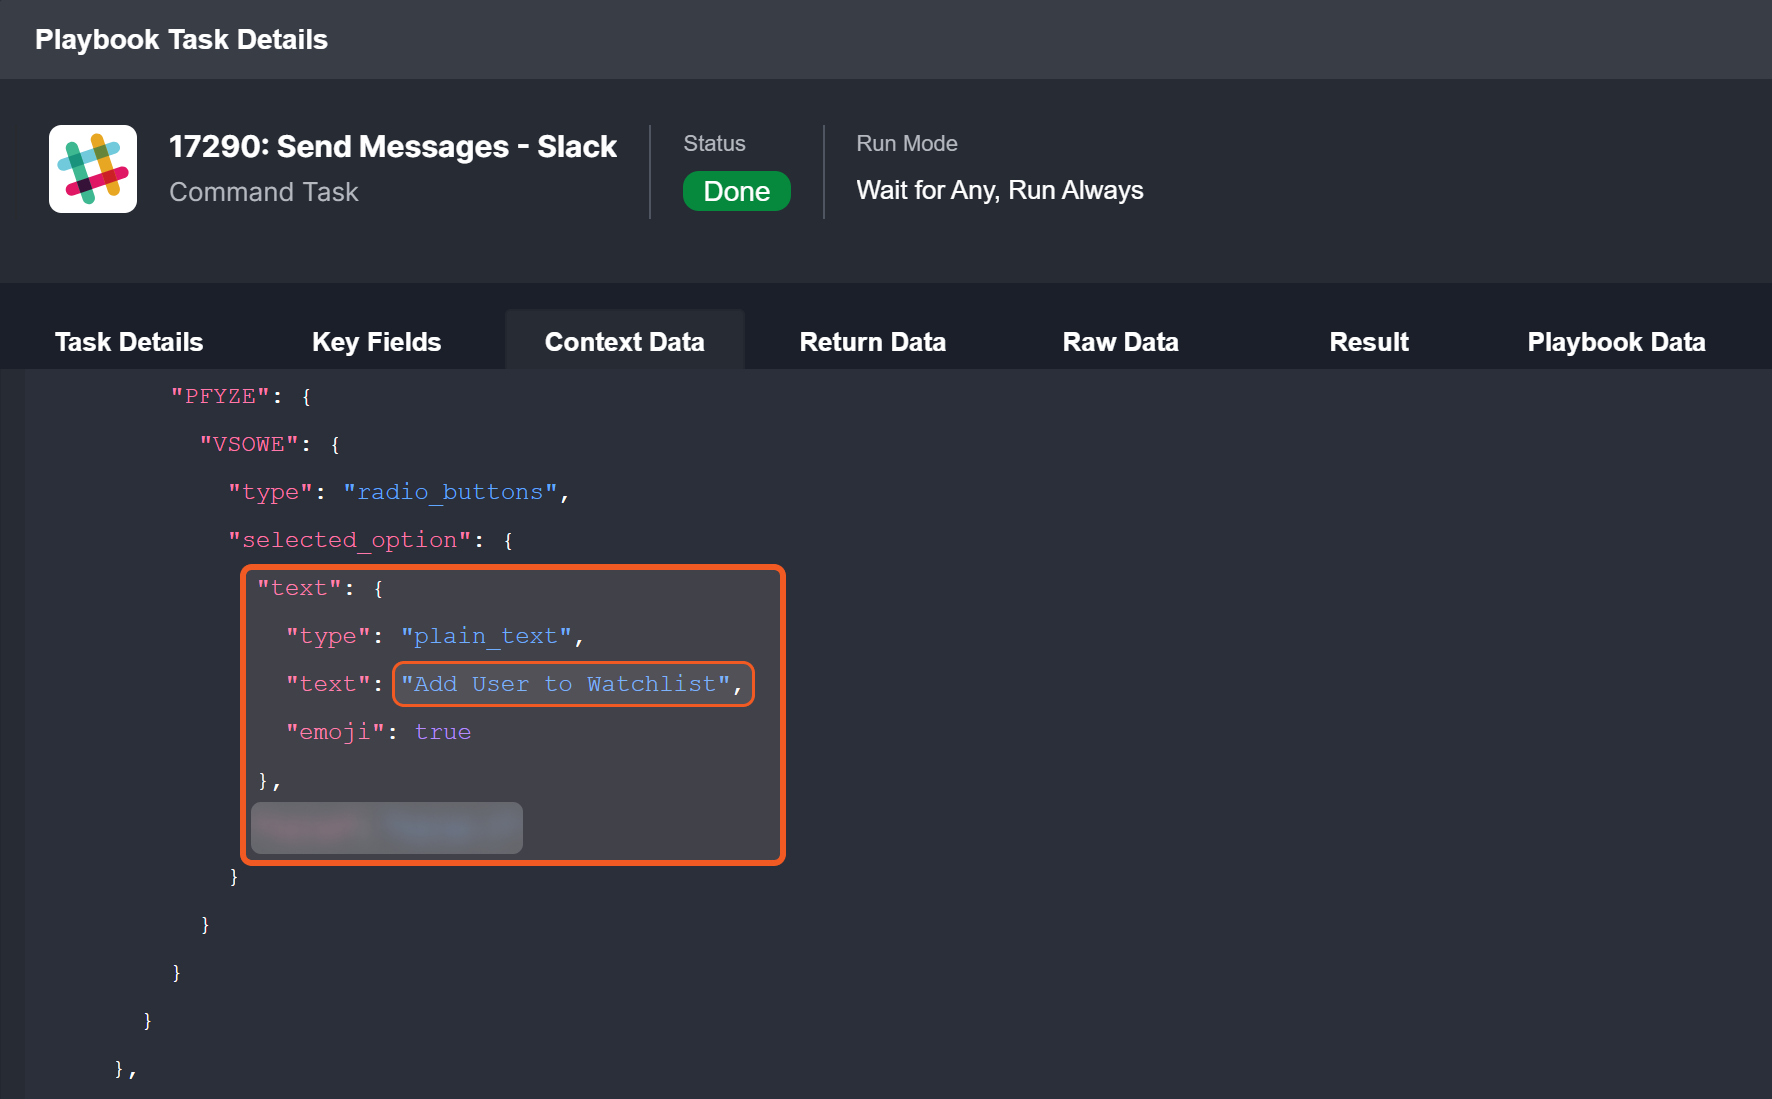This screenshot has height=1099, width=1772.
Task: Click the Command Task subtitle
Action: (263, 192)
